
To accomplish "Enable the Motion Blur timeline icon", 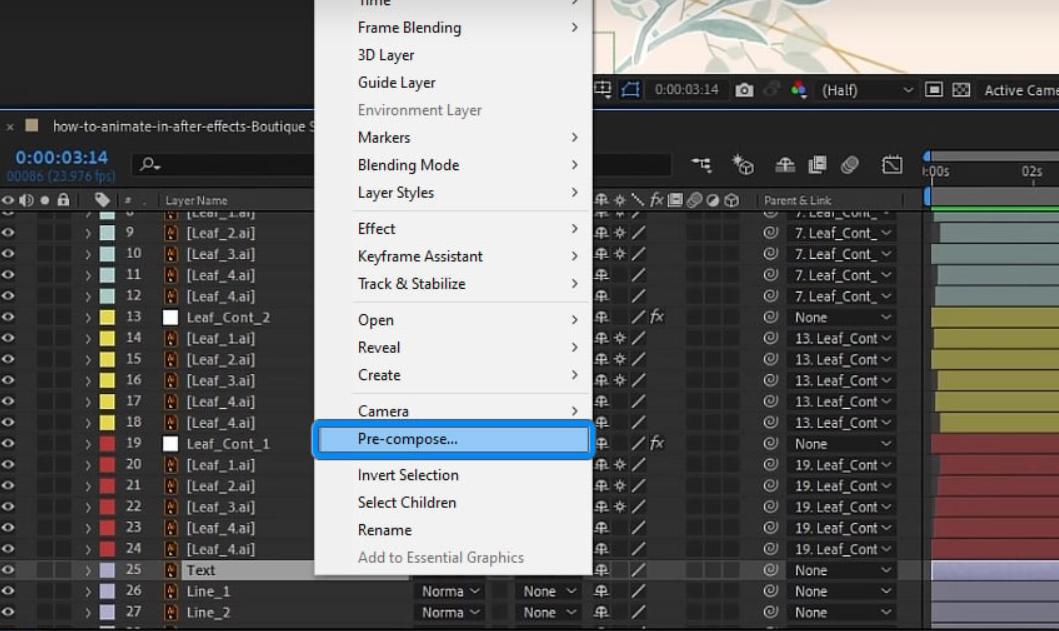I will click(x=850, y=164).
